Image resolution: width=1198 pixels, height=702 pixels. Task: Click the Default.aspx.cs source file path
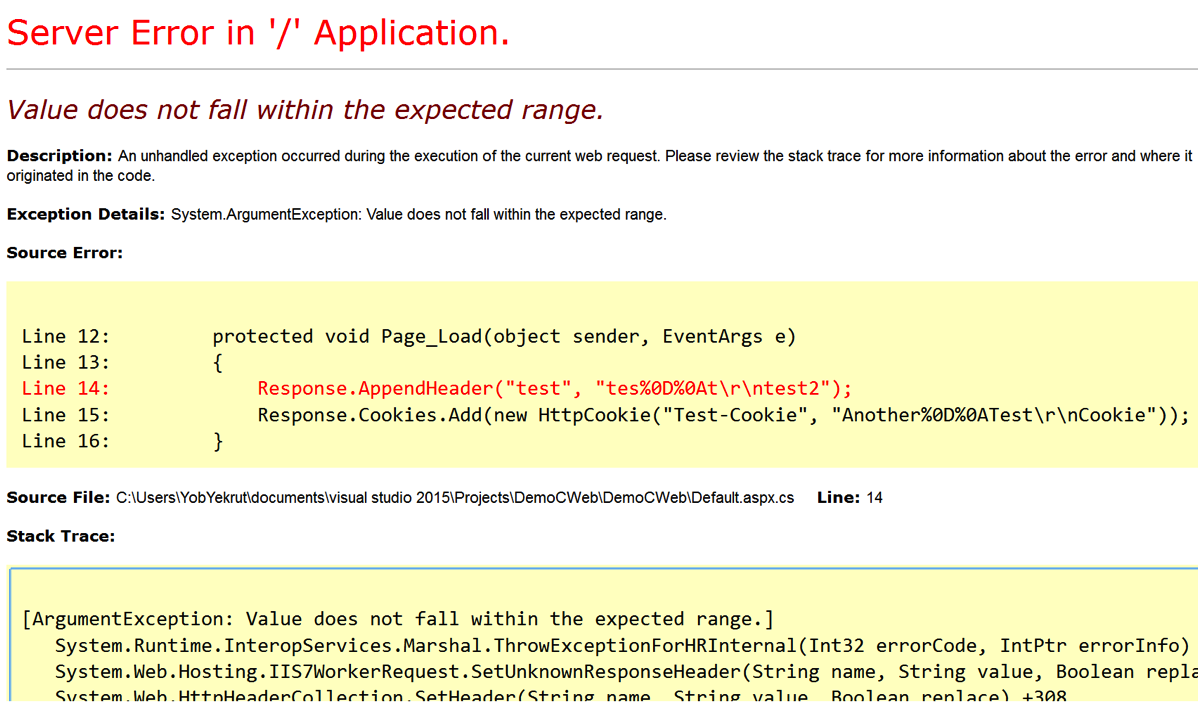click(455, 498)
